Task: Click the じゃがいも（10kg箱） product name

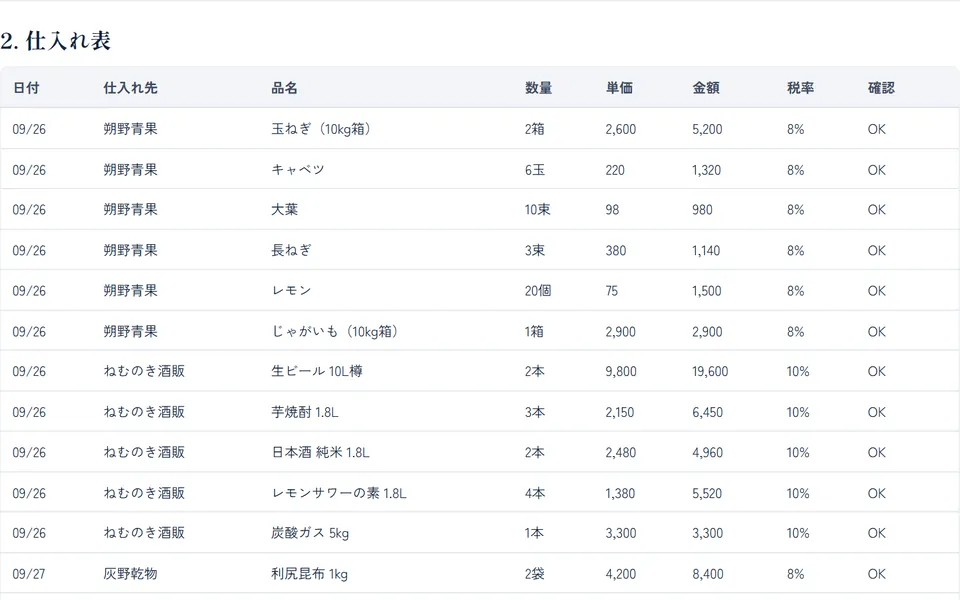Action: point(334,331)
